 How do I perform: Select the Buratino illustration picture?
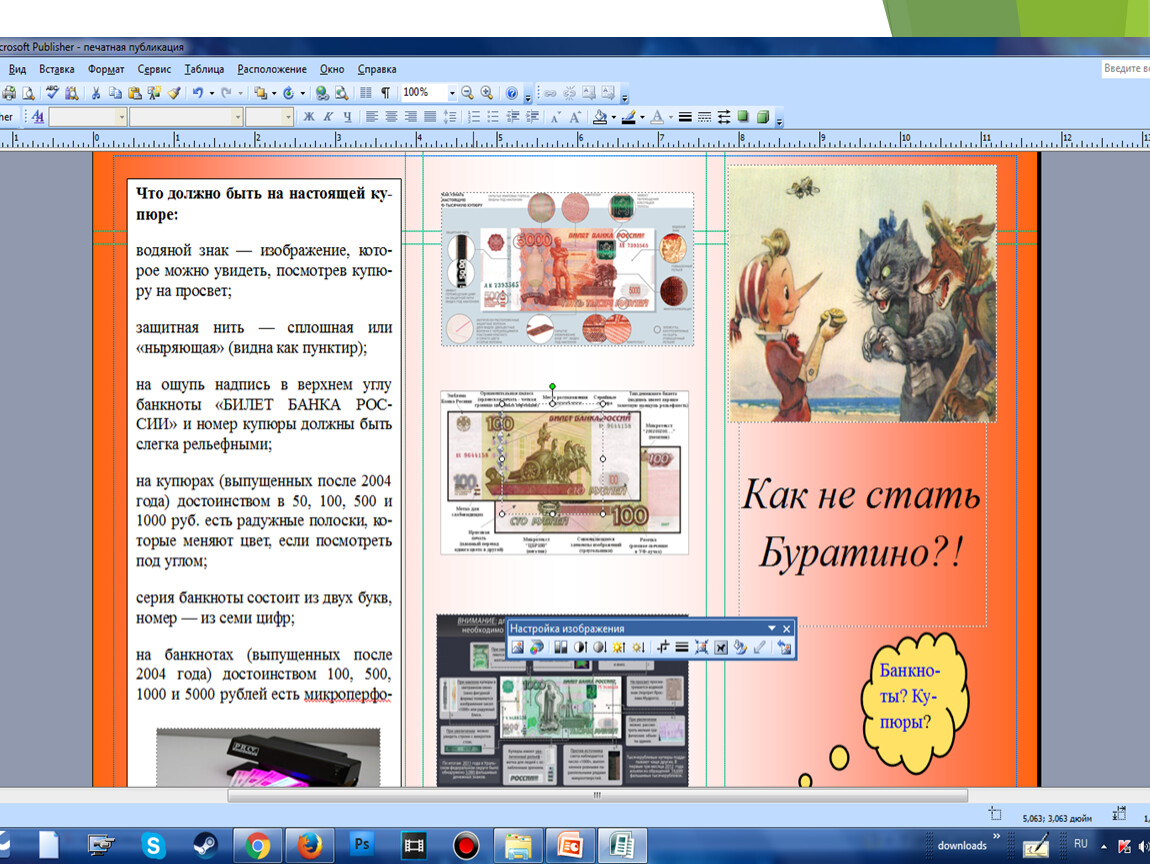(x=862, y=293)
